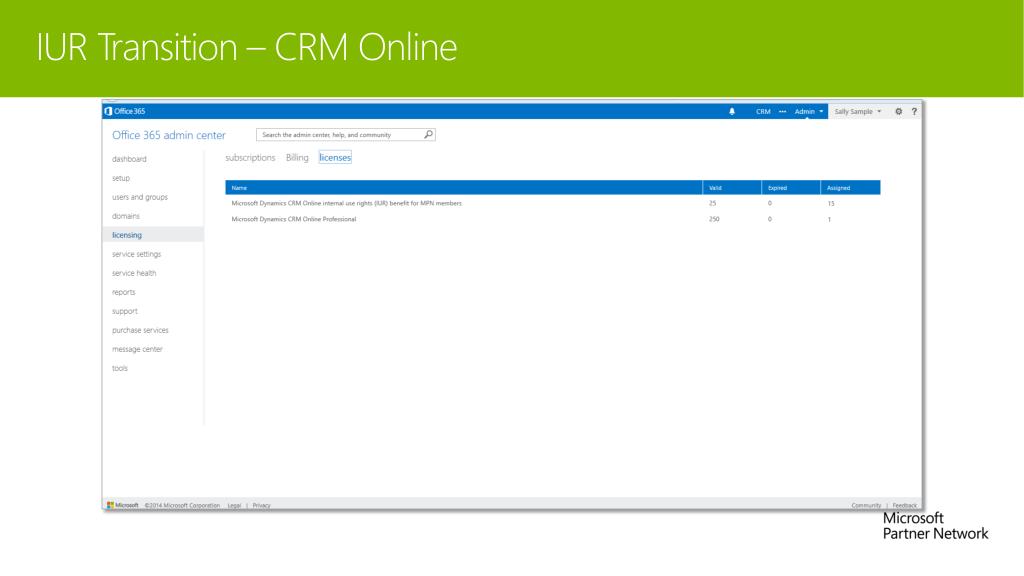The image size is (1024, 576).
Task: Open support in the sidebar
Action: pos(125,310)
